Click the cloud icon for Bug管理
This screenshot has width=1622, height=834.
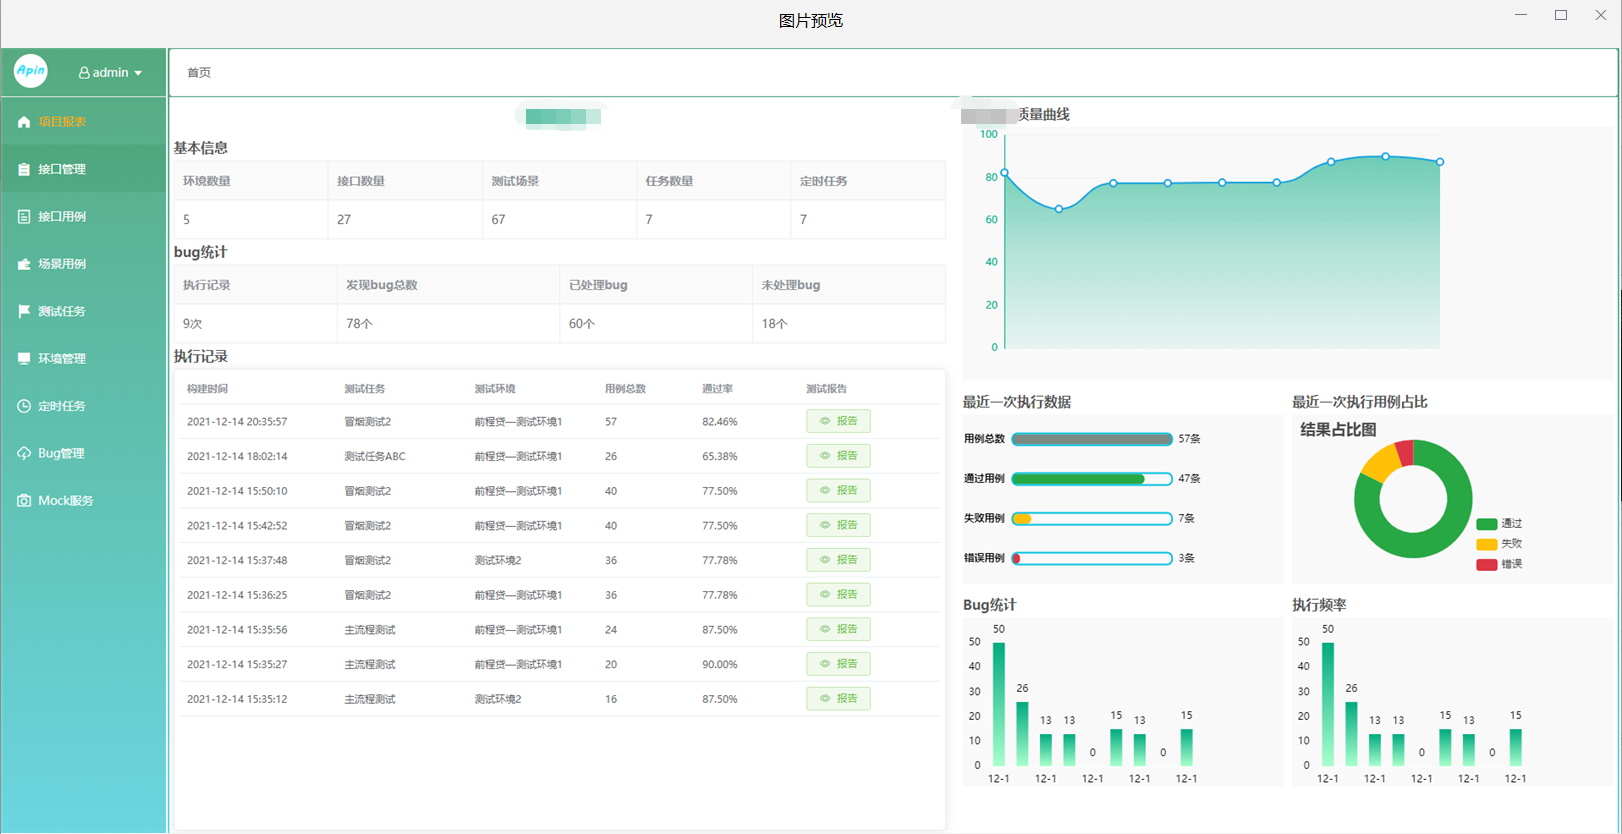point(24,454)
